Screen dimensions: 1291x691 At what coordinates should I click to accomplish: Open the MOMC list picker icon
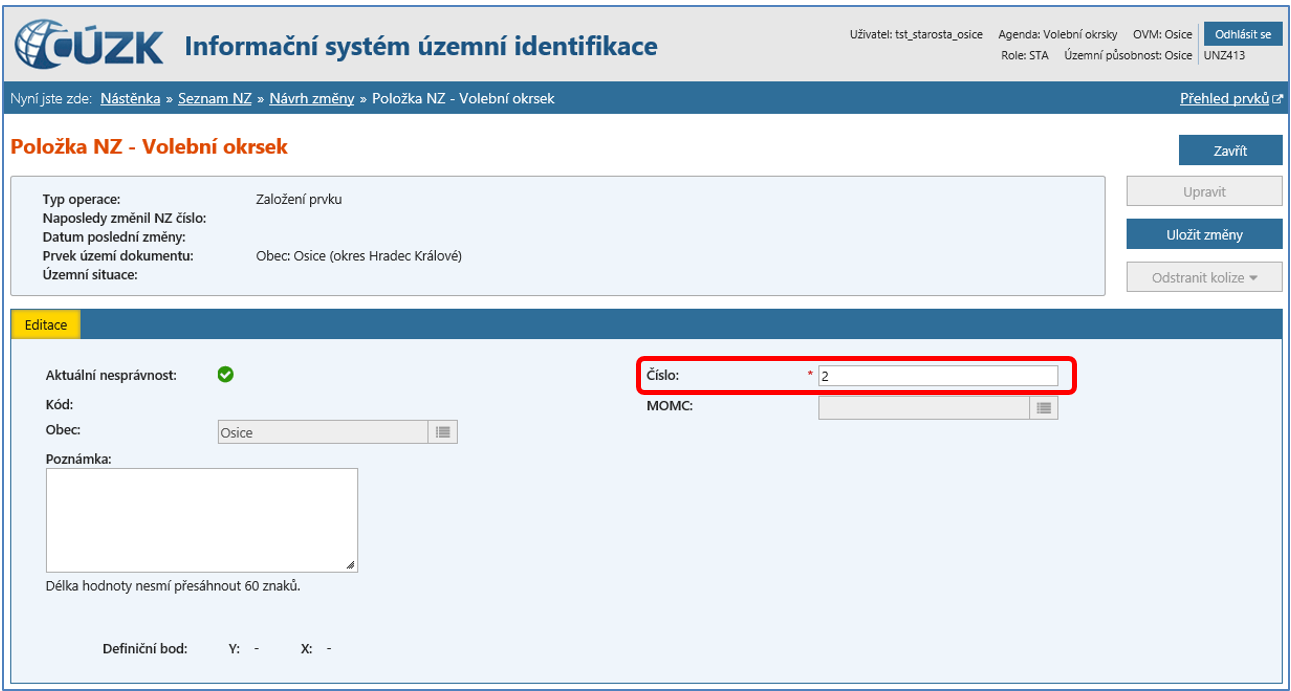tap(1043, 408)
